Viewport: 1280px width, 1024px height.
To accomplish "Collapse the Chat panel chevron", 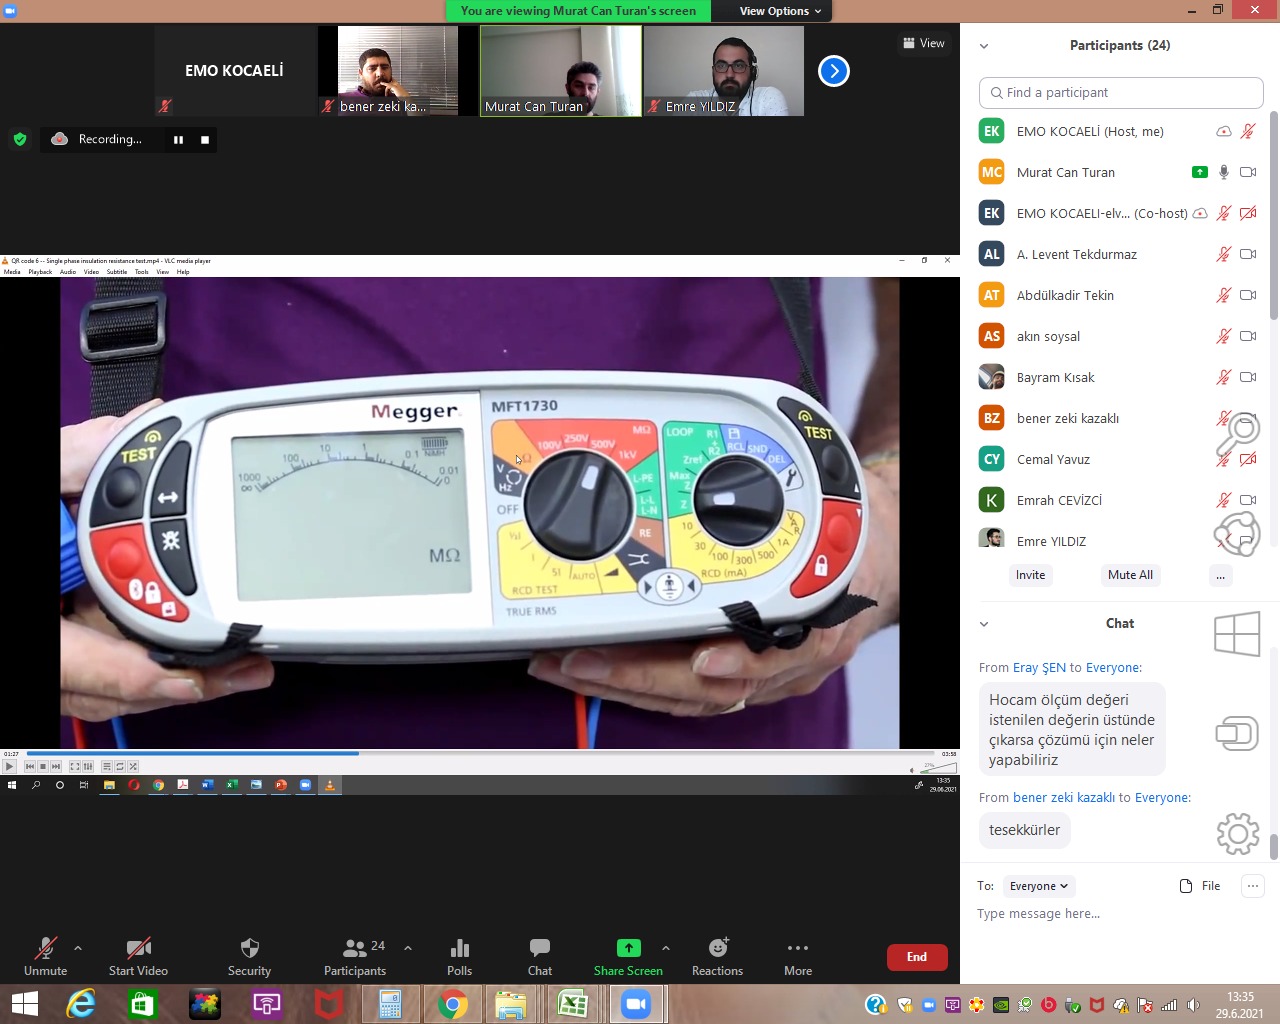I will [x=984, y=624].
